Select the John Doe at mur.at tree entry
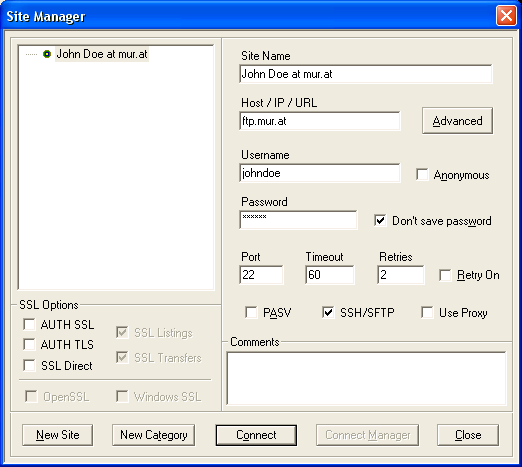This screenshot has width=522, height=467. [102, 54]
